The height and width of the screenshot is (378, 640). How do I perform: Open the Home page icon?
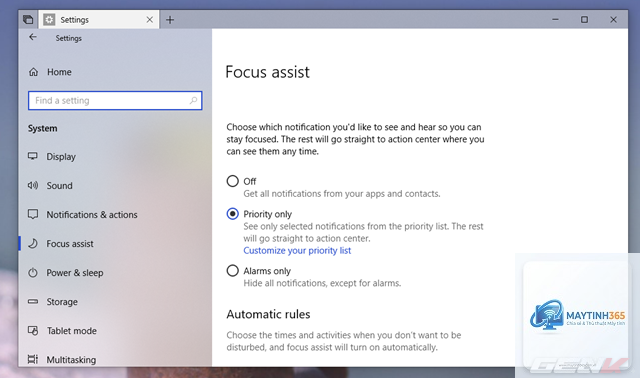[33, 72]
